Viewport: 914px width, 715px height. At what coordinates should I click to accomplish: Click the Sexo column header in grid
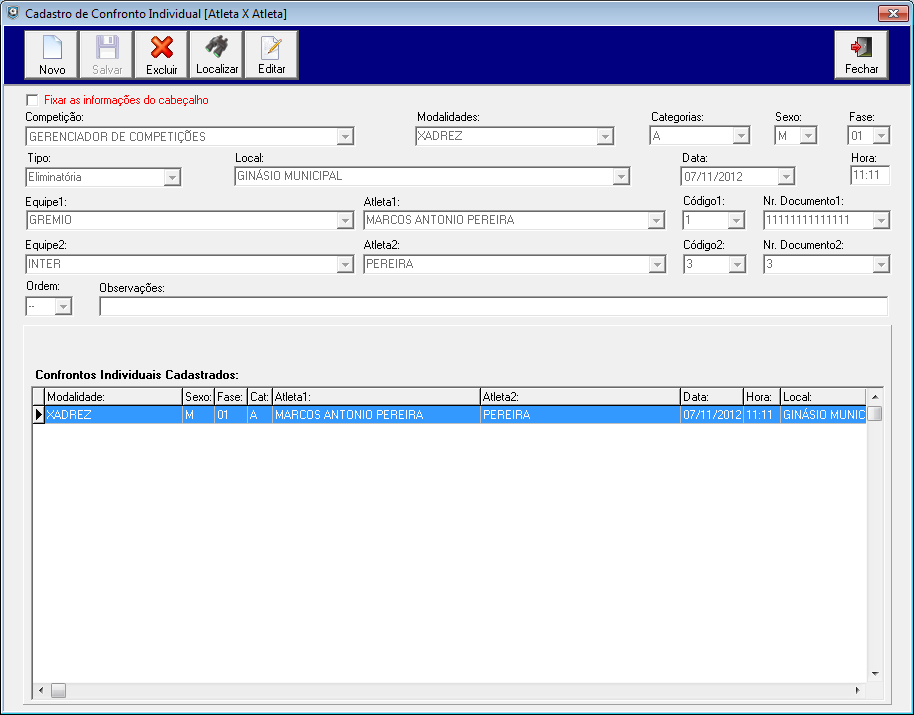[x=198, y=397]
